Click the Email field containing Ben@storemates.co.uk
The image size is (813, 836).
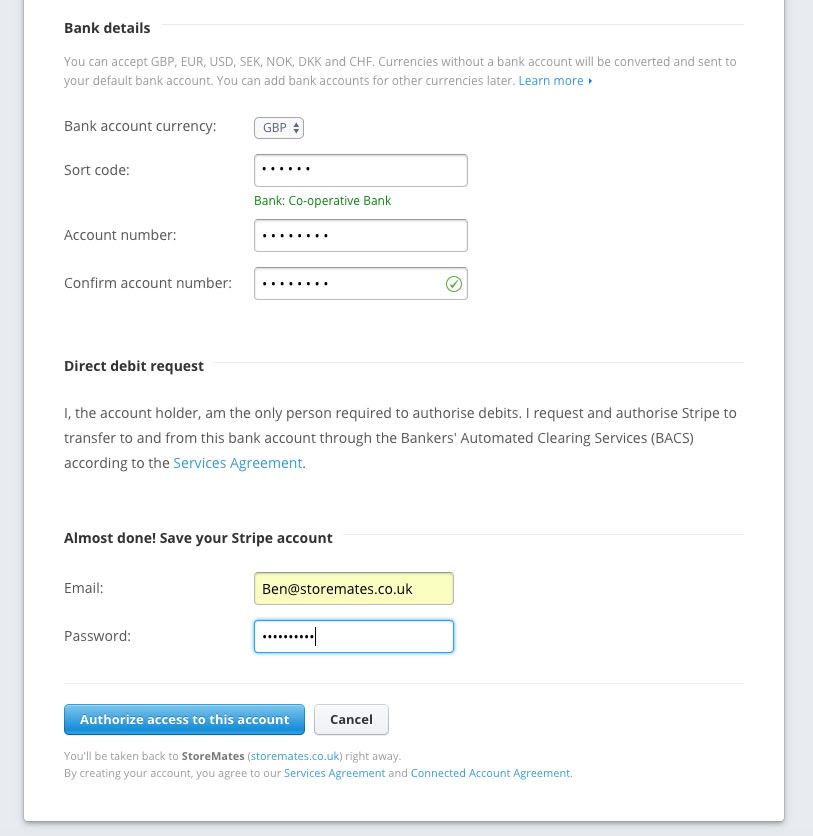click(x=353, y=589)
